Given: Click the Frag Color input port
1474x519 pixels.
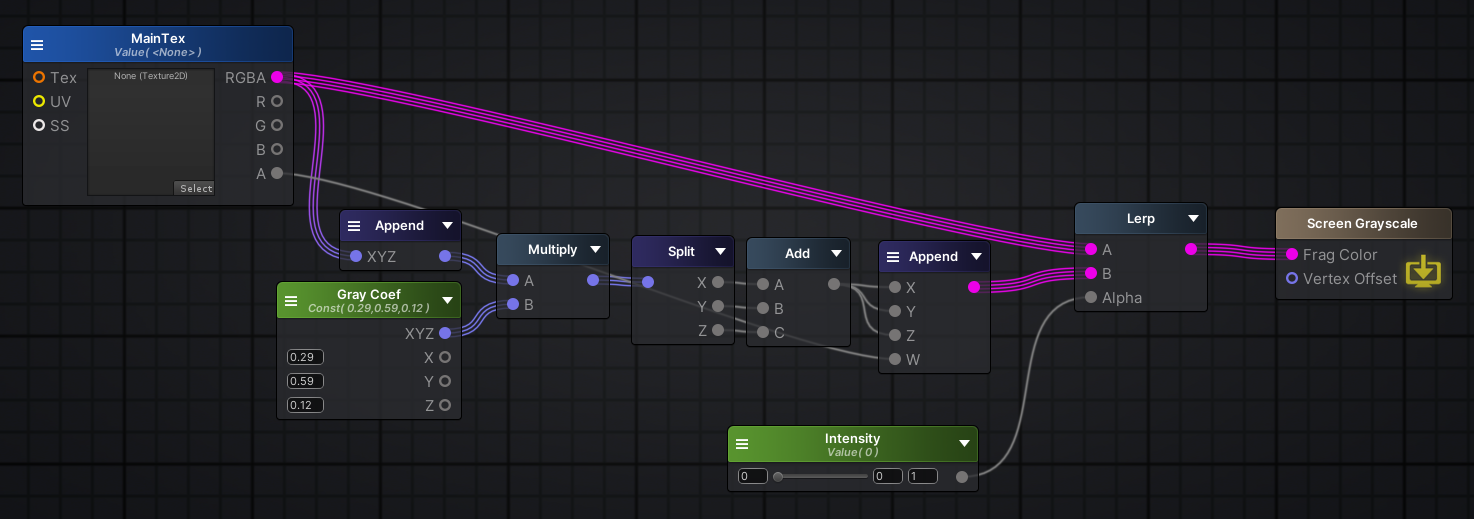Looking at the screenshot, I should [x=1293, y=254].
